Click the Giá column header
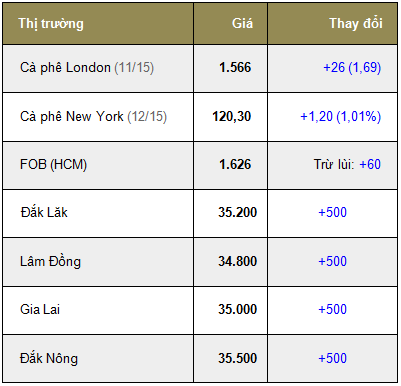Image resolution: width=401 pixels, height=386 pixels. click(x=242, y=23)
